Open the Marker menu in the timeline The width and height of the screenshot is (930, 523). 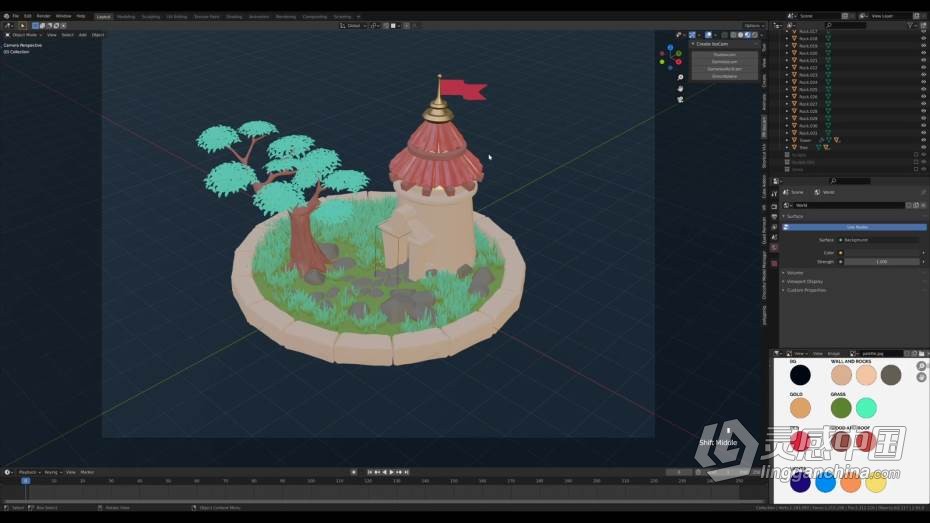pos(87,472)
